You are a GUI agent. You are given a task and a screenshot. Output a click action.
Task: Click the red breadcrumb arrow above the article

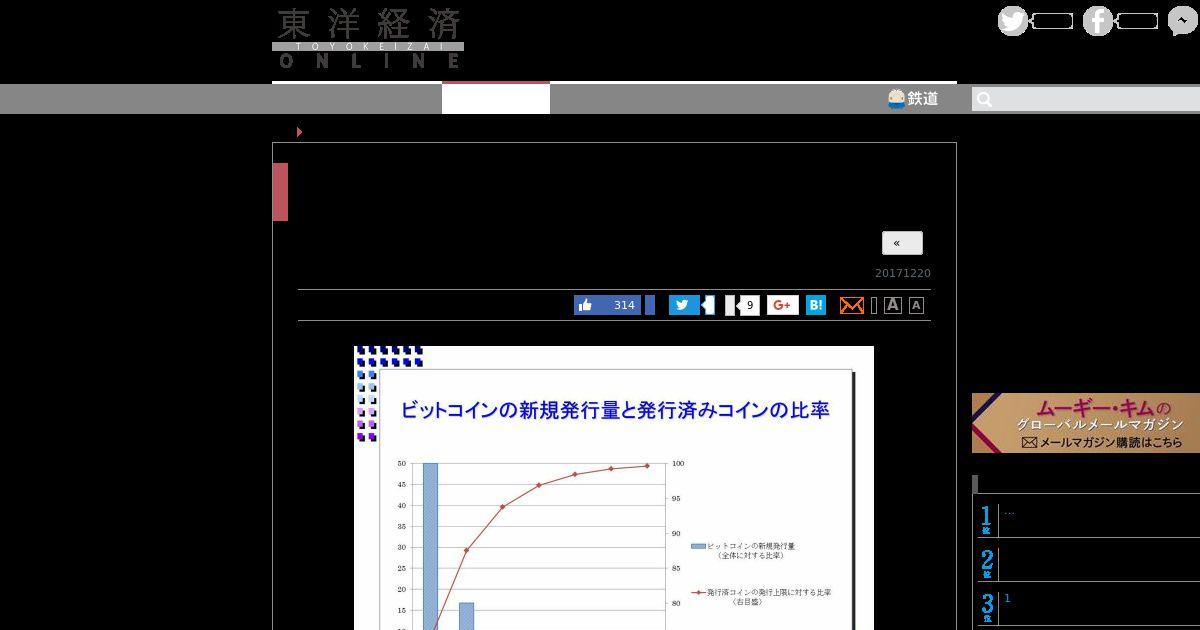(299, 132)
